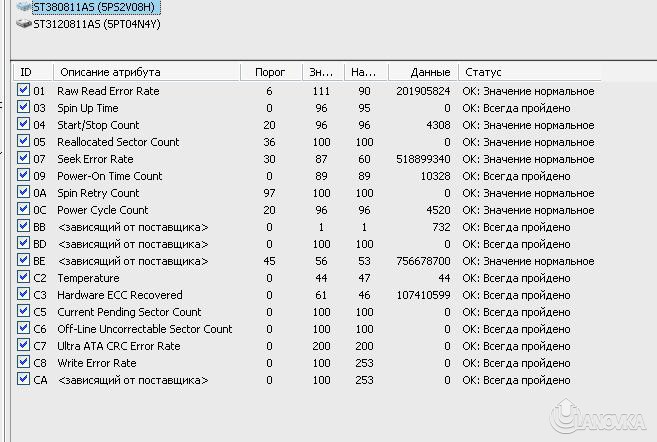Select the Temperature row name
The width and height of the screenshot is (657, 442).
click(x=88, y=278)
